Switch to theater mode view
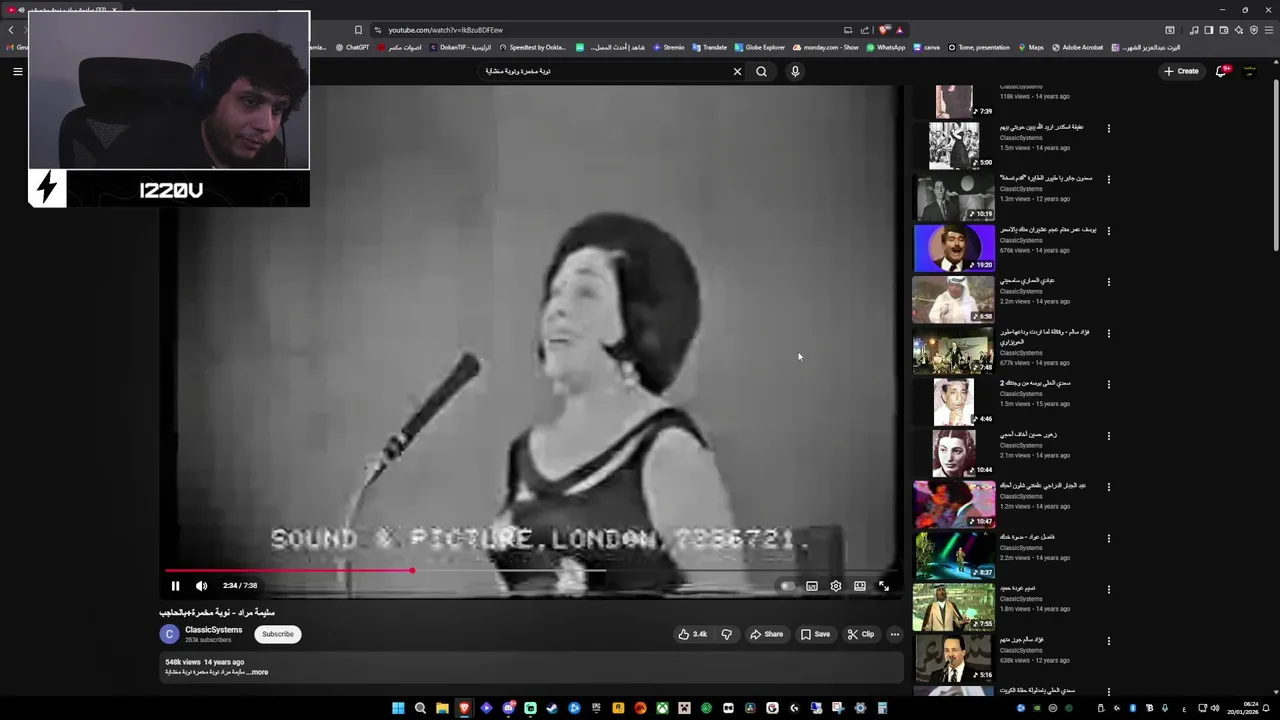This screenshot has height=720, width=1280. click(x=860, y=586)
